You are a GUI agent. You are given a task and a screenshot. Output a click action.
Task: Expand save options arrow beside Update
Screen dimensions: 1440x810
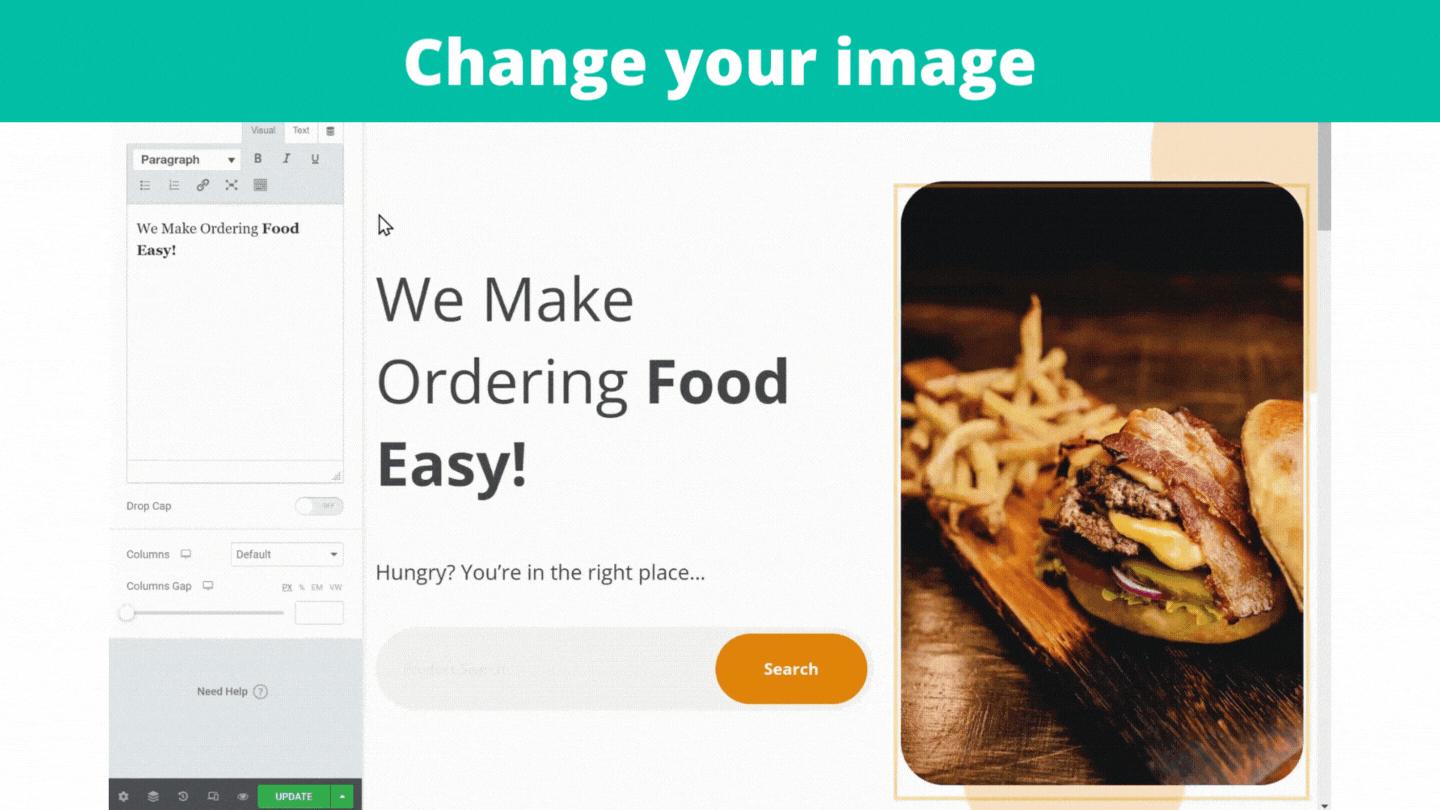click(342, 797)
